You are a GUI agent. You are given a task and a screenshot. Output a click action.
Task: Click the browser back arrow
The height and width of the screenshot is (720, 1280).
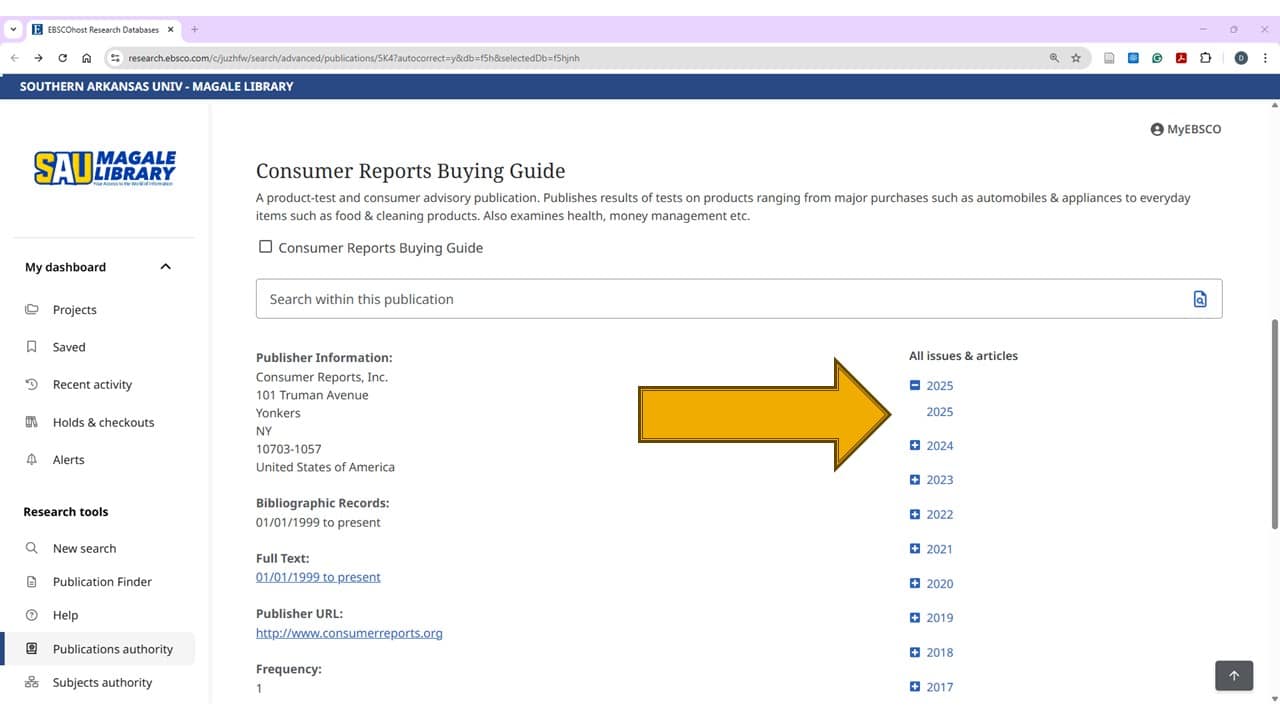click(x=14, y=58)
